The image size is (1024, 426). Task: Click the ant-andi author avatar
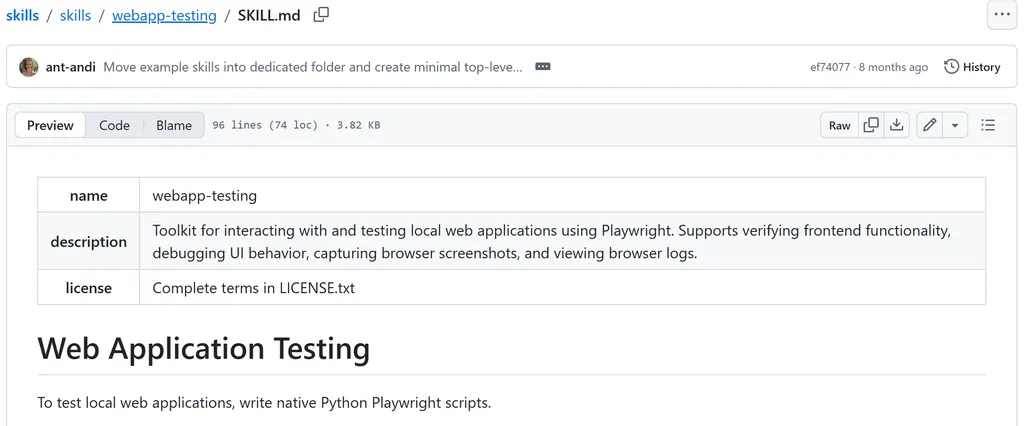29,67
